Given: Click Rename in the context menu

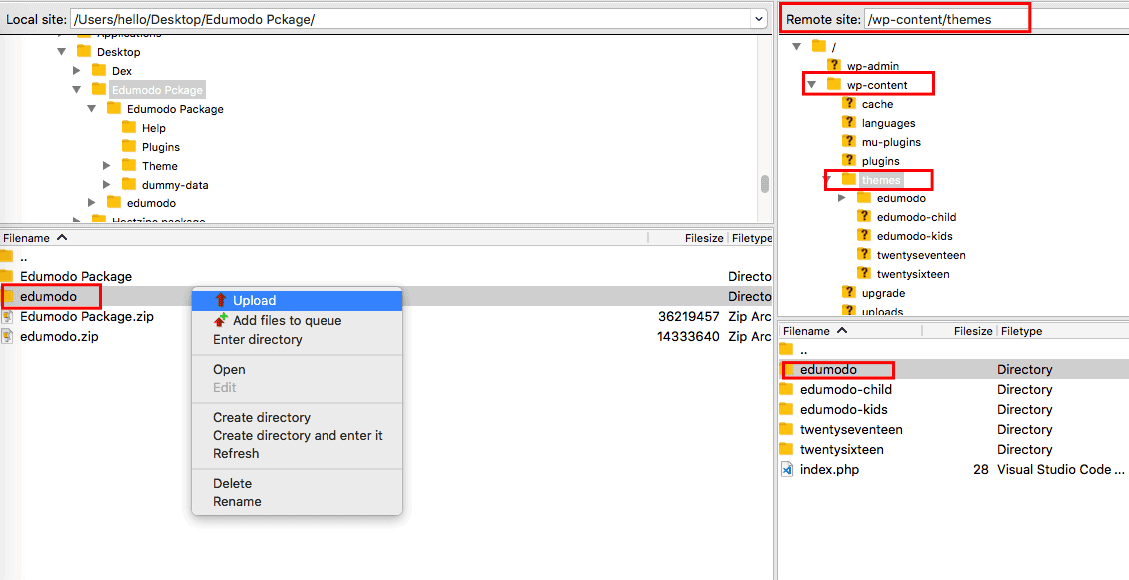Looking at the screenshot, I should 237,501.
